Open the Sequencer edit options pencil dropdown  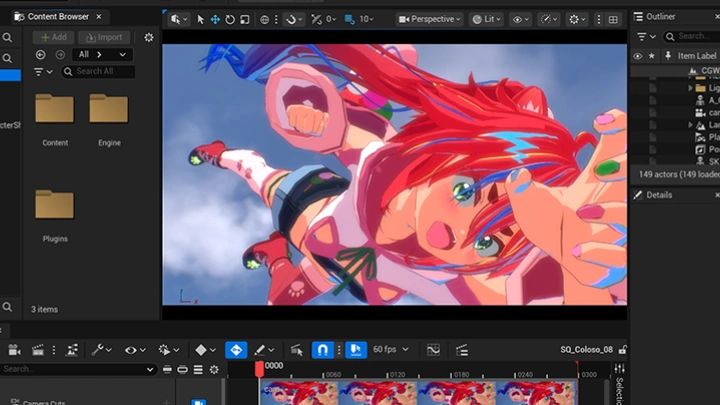pos(264,350)
